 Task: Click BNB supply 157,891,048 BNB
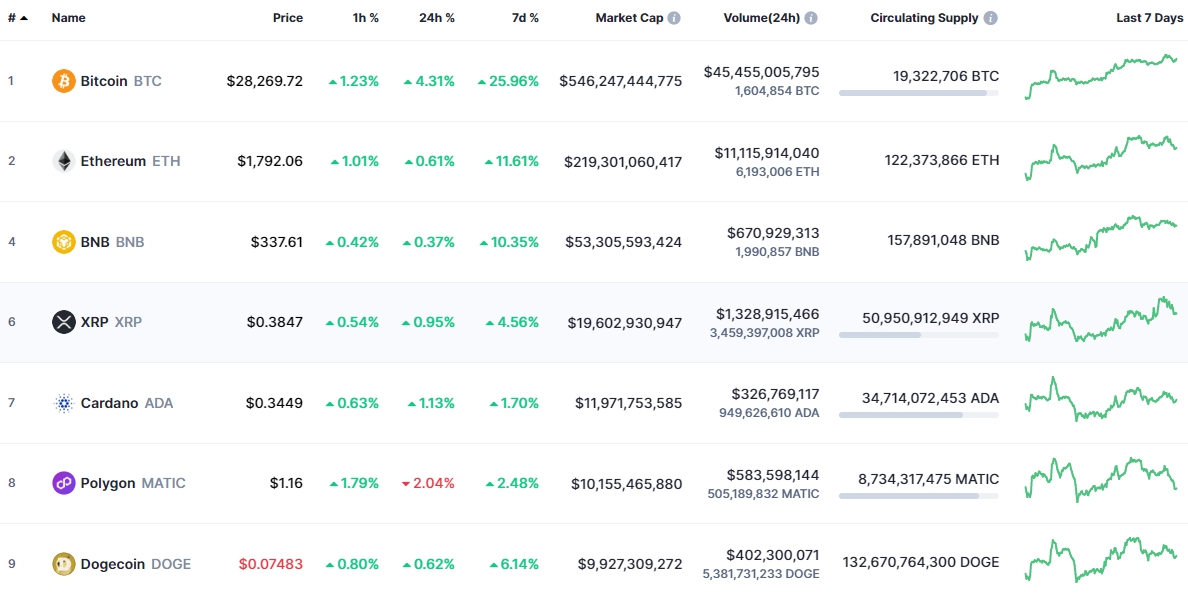943,241
